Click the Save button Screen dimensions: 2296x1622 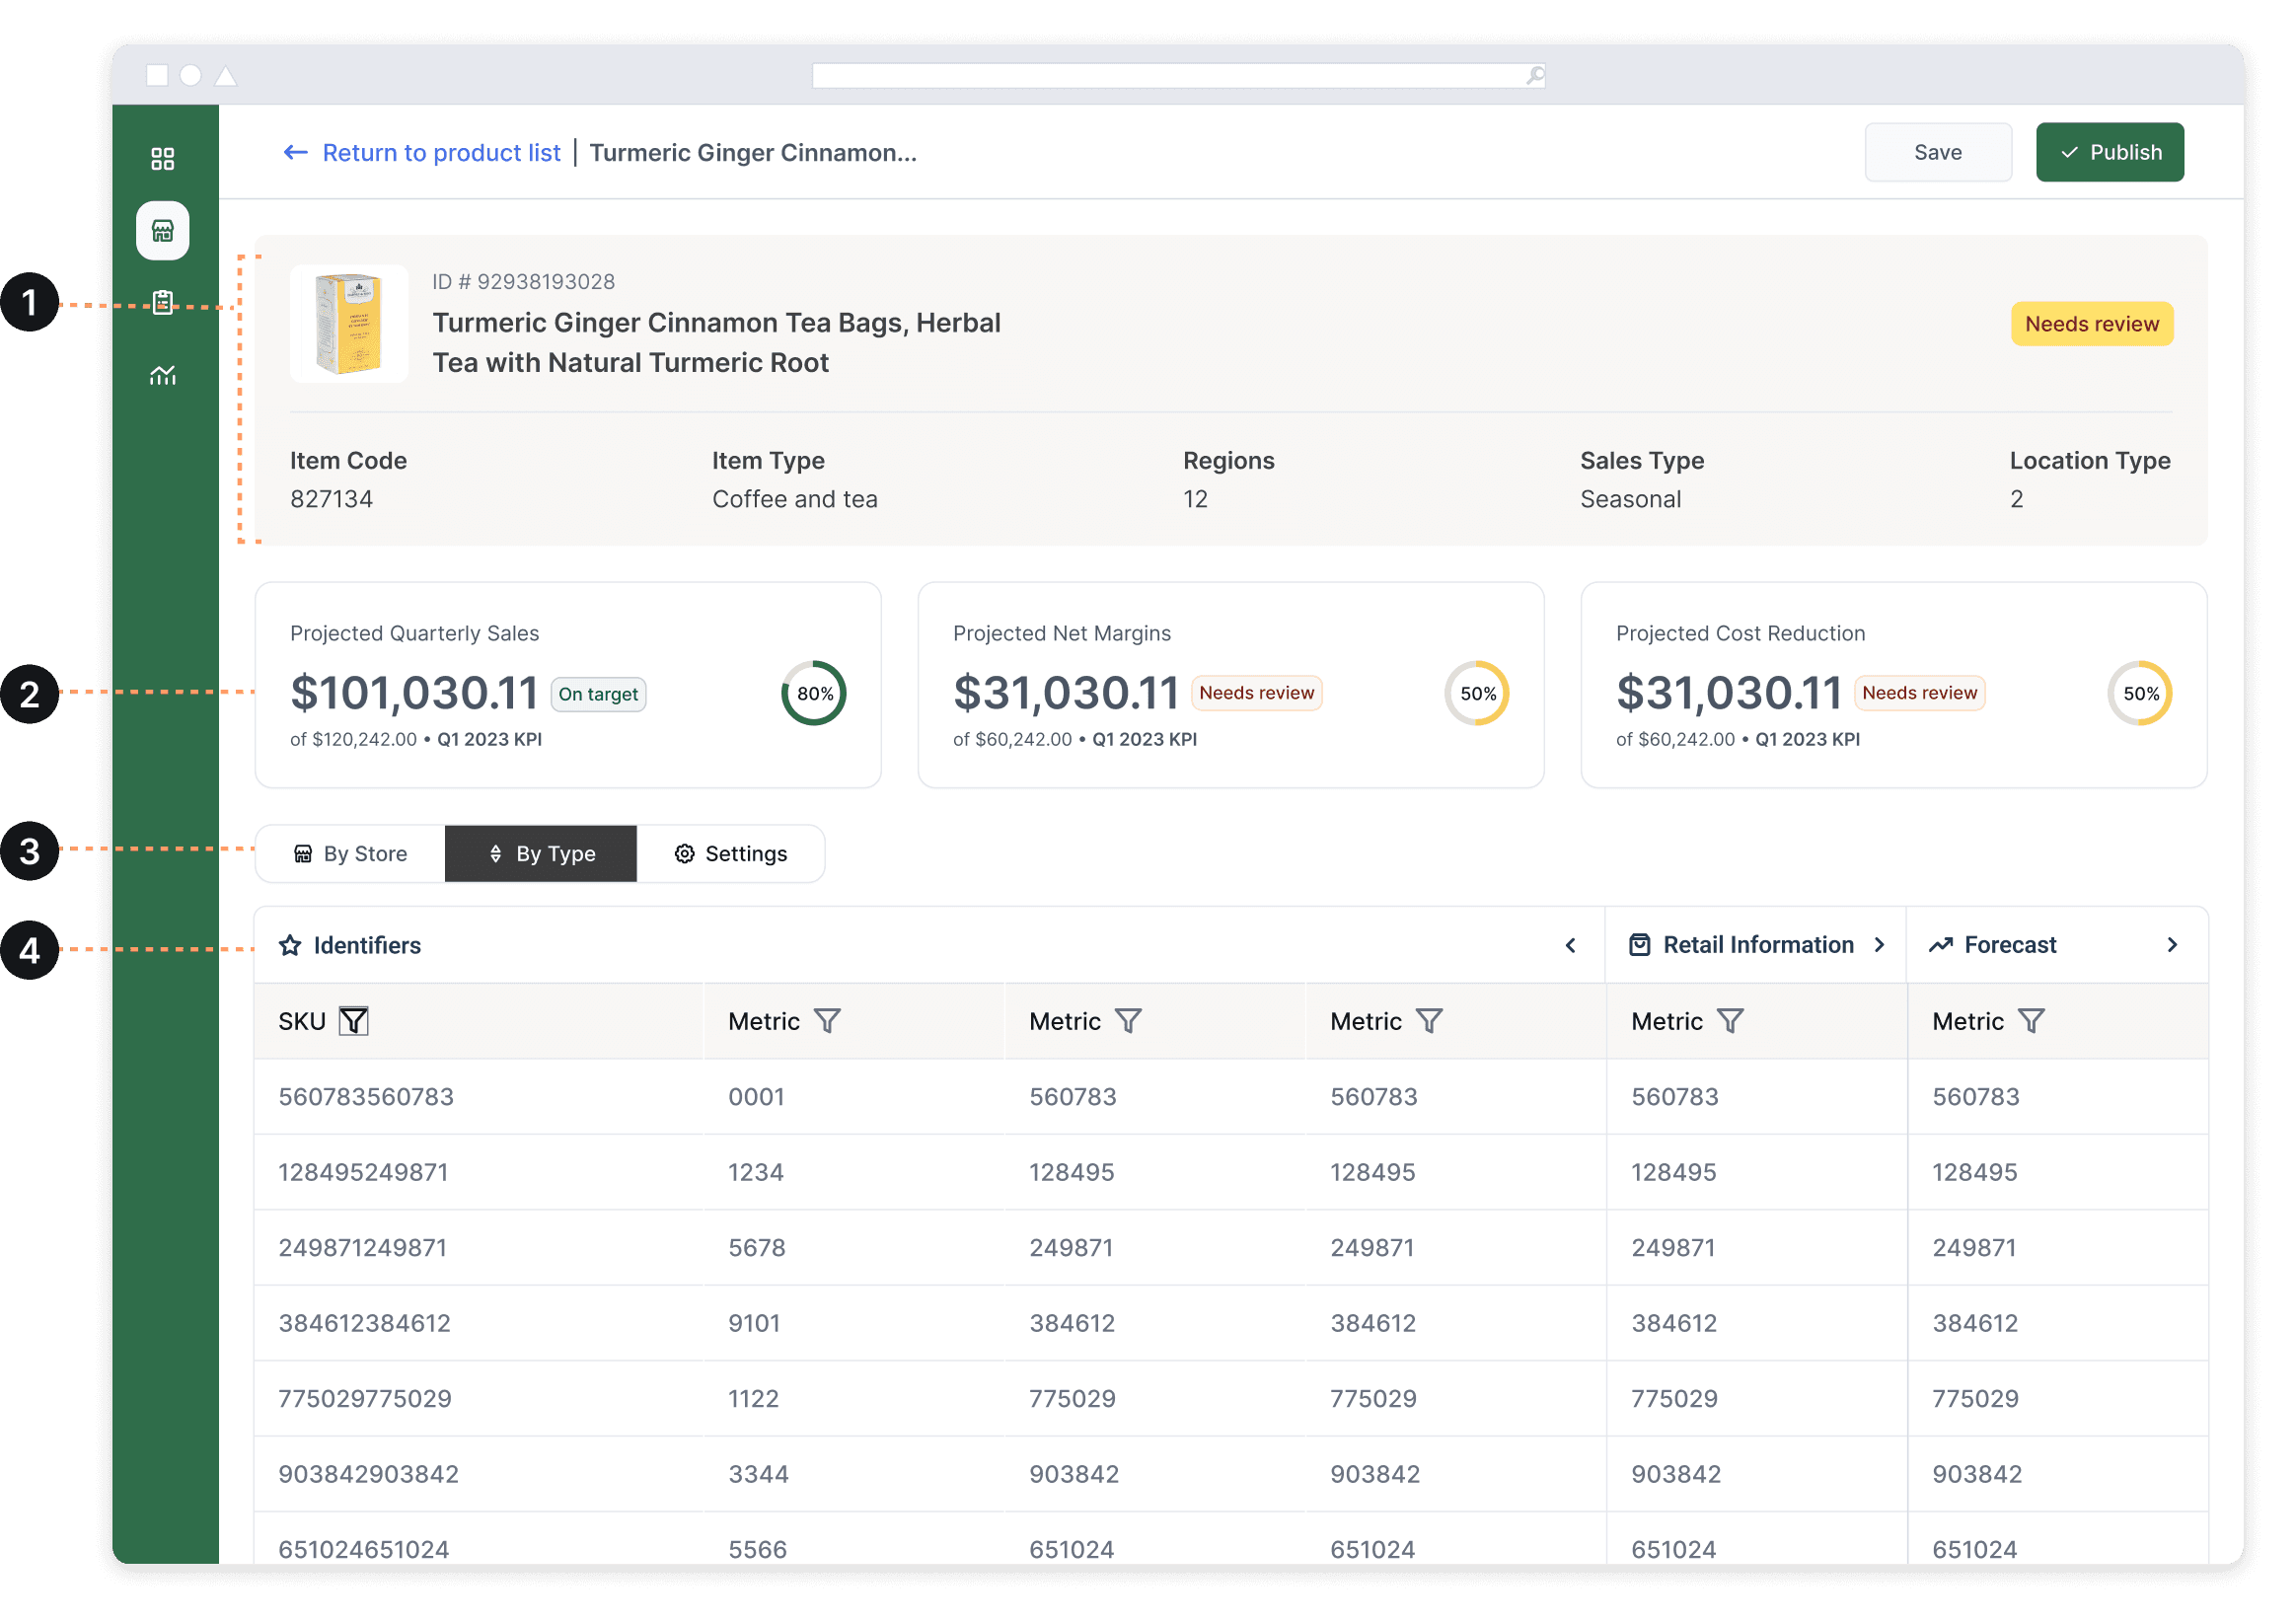(x=1937, y=152)
